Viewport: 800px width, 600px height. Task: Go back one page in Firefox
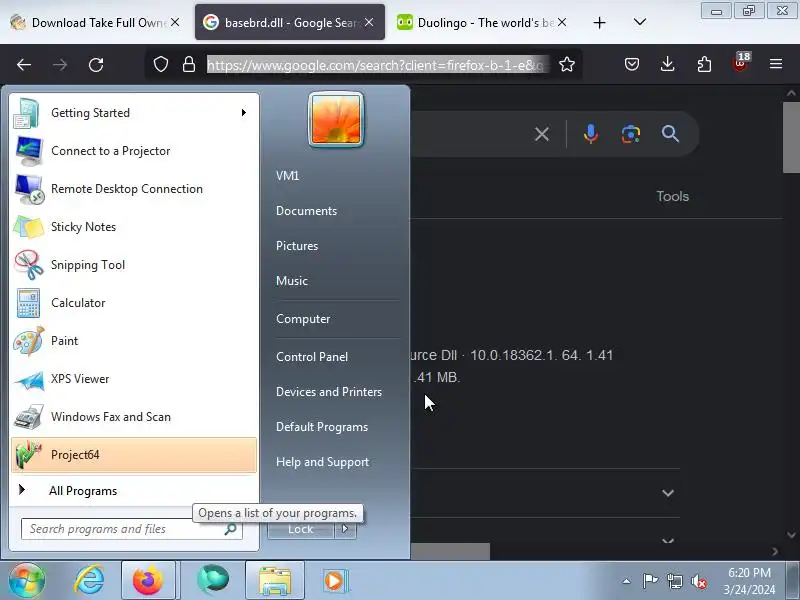click(24, 65)
